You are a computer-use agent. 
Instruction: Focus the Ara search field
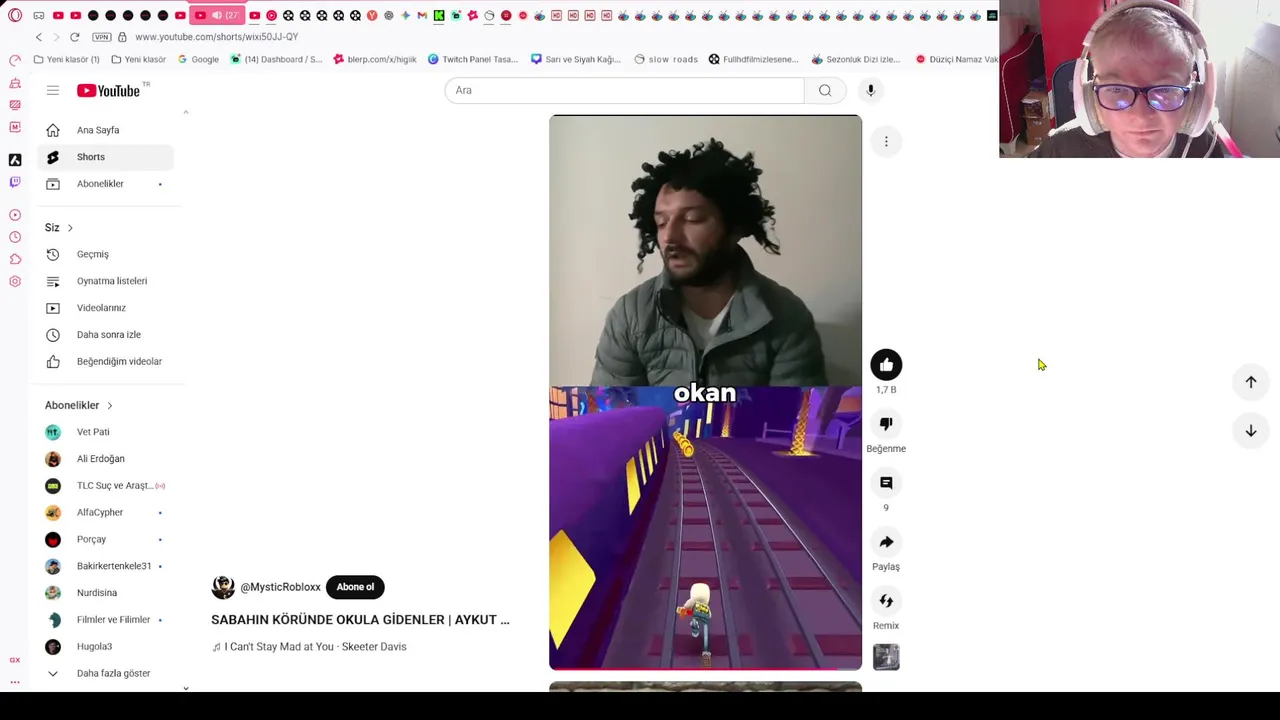[624, 90]
